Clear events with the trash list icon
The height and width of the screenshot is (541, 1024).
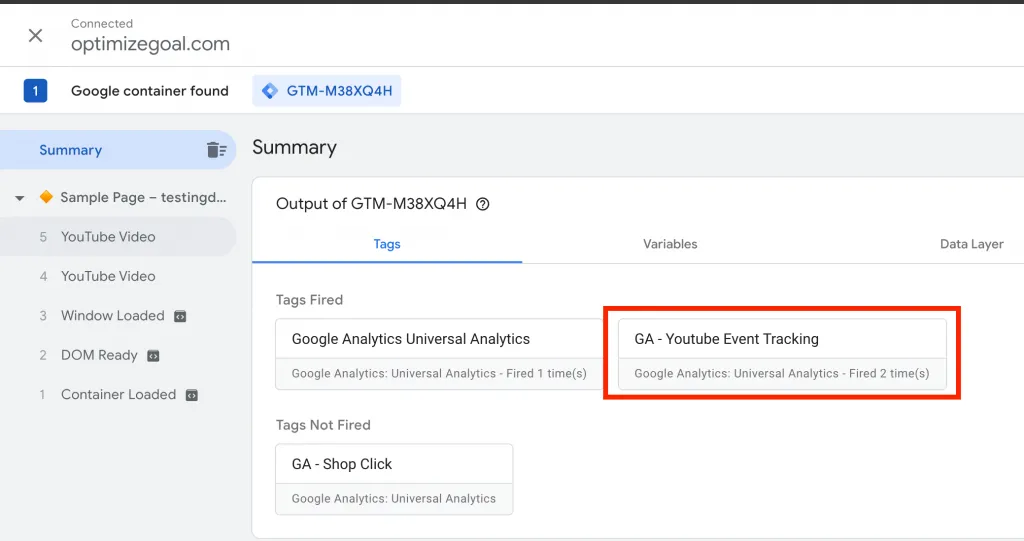(216, 150)
